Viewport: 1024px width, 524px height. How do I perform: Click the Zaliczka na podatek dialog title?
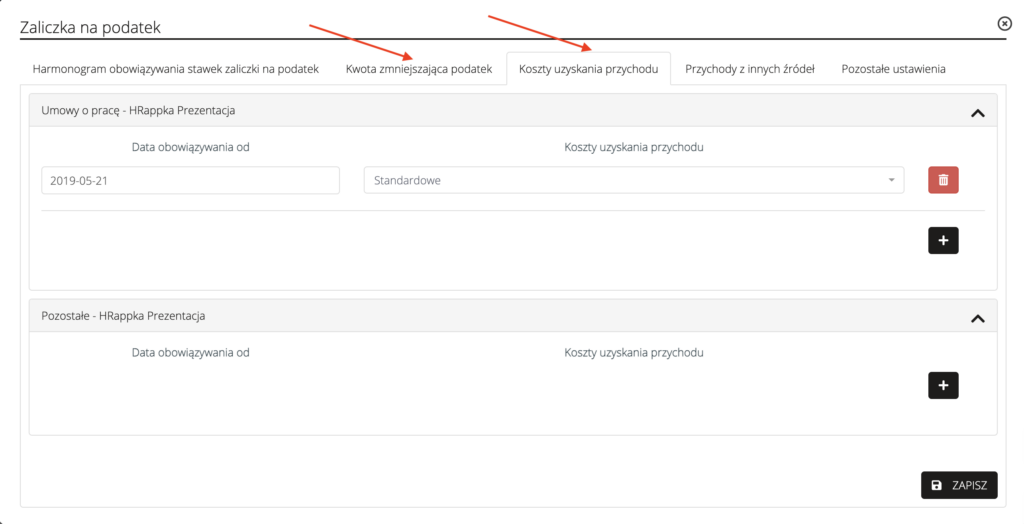[x=90, y=28]
